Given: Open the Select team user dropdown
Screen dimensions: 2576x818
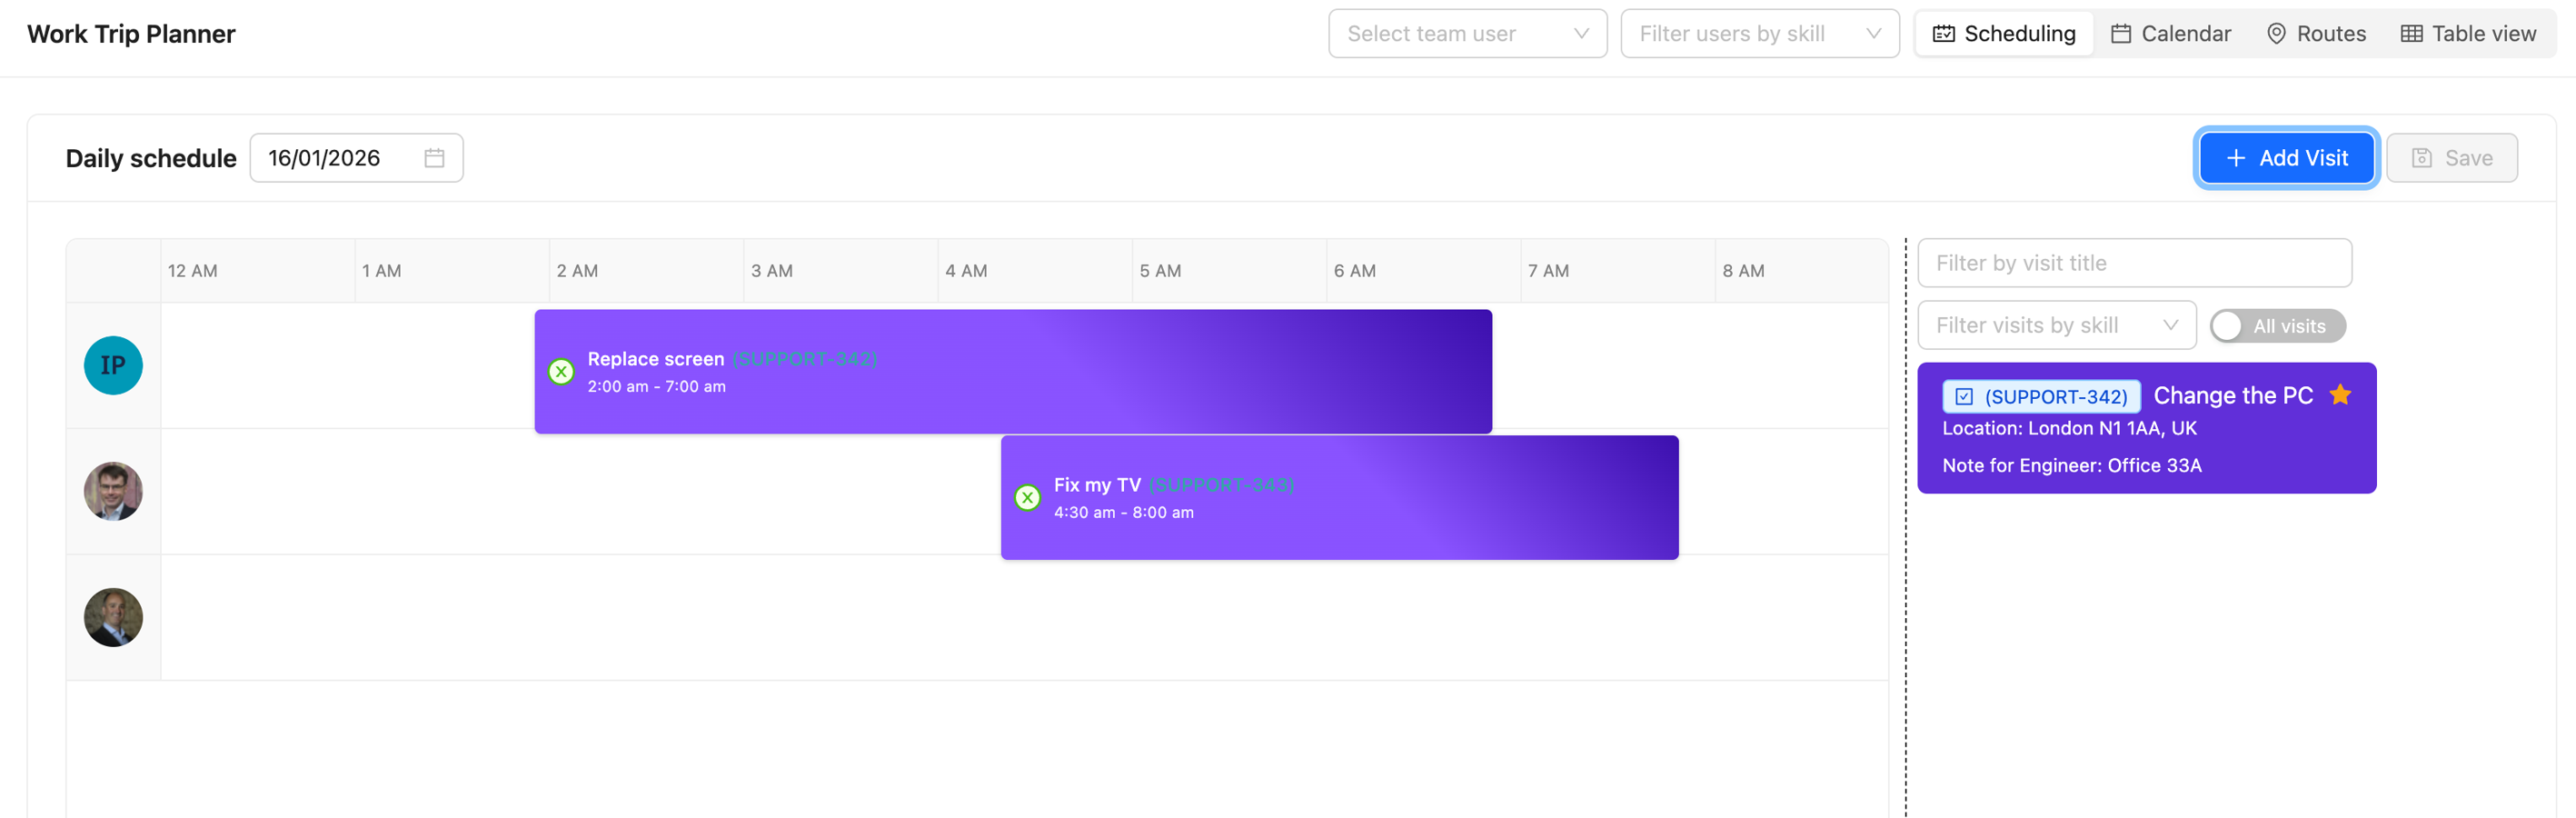Looking at the screenshot, I should (x=1467, y=34).
